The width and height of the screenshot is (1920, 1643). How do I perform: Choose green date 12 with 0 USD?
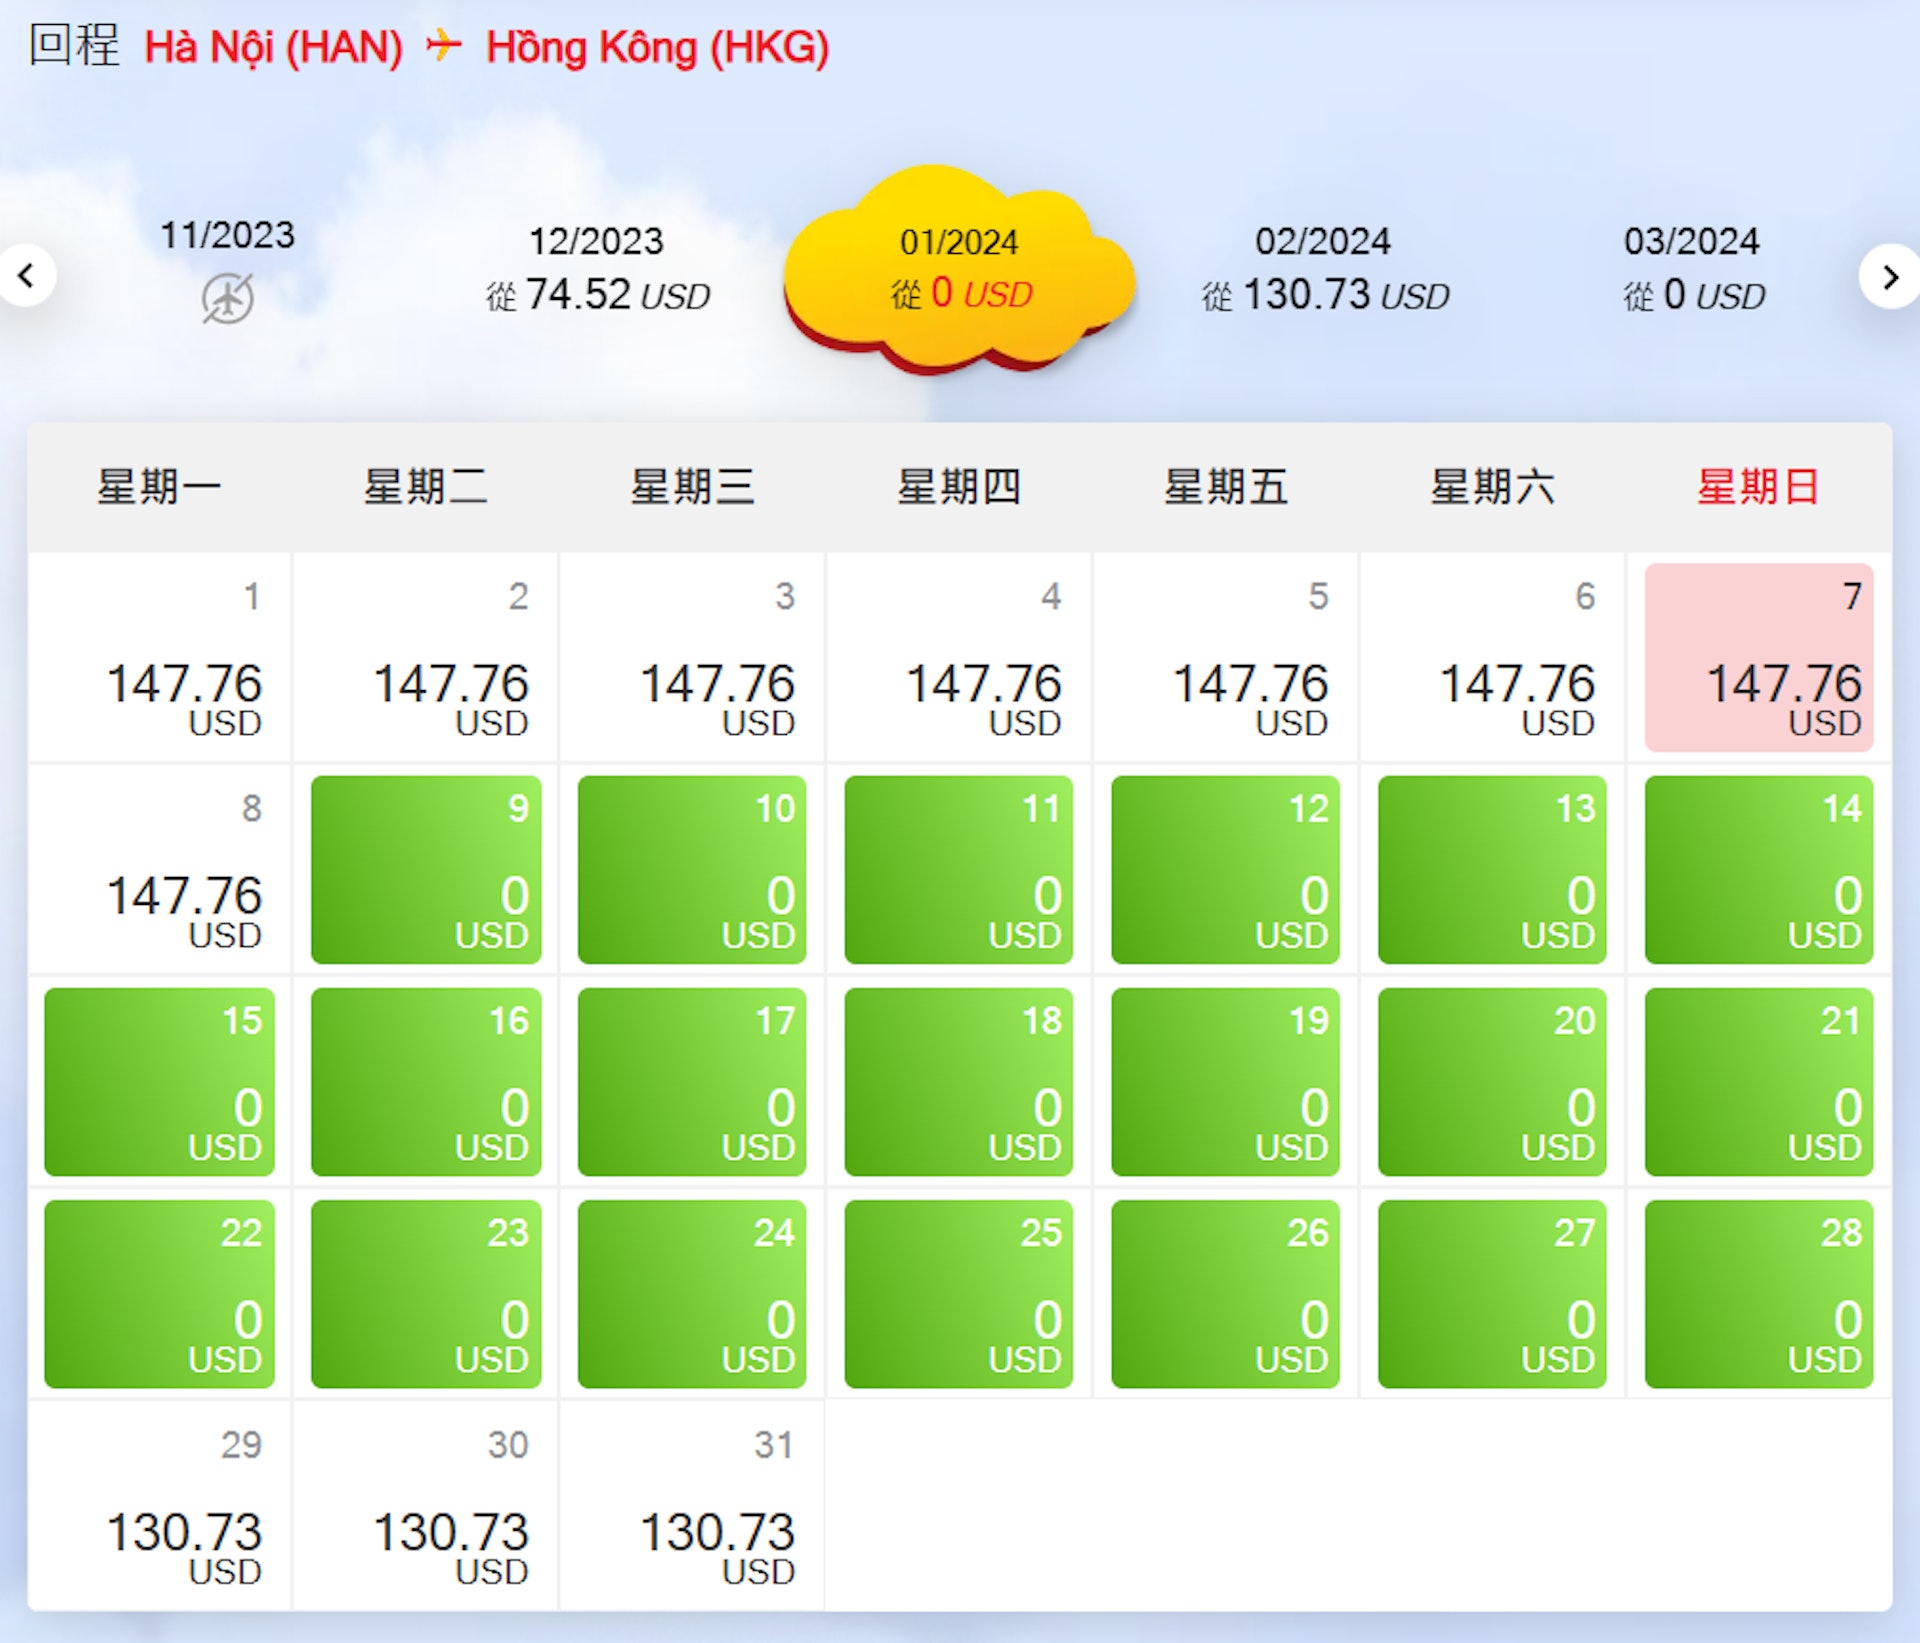pyautogui.click(x=1226, y=869)
